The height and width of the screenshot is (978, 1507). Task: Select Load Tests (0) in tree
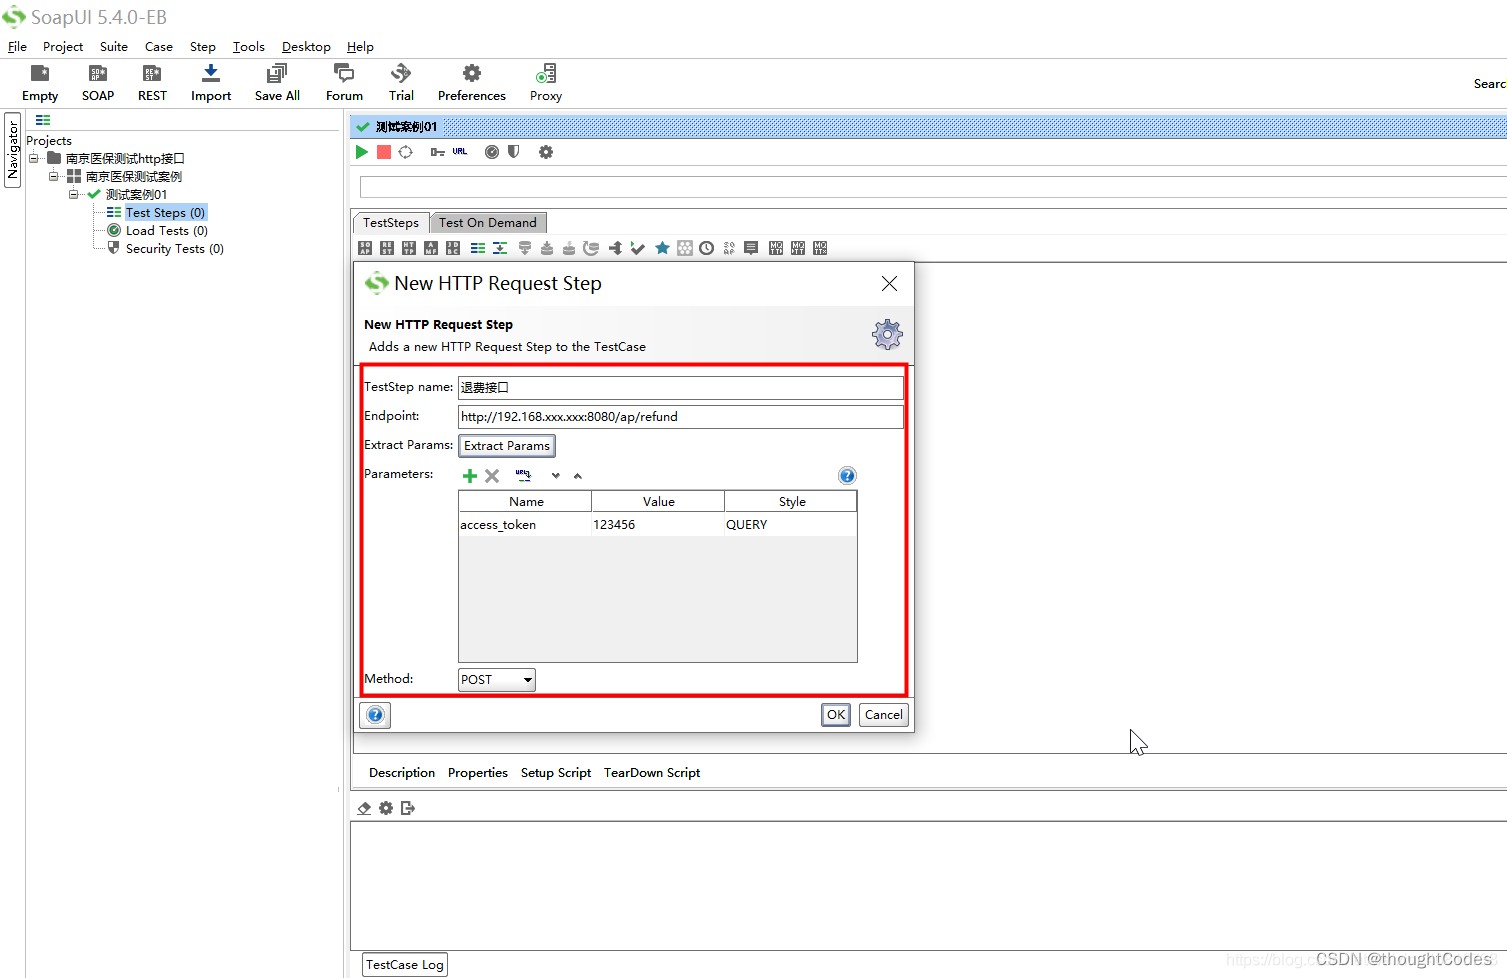coord(167,231)
